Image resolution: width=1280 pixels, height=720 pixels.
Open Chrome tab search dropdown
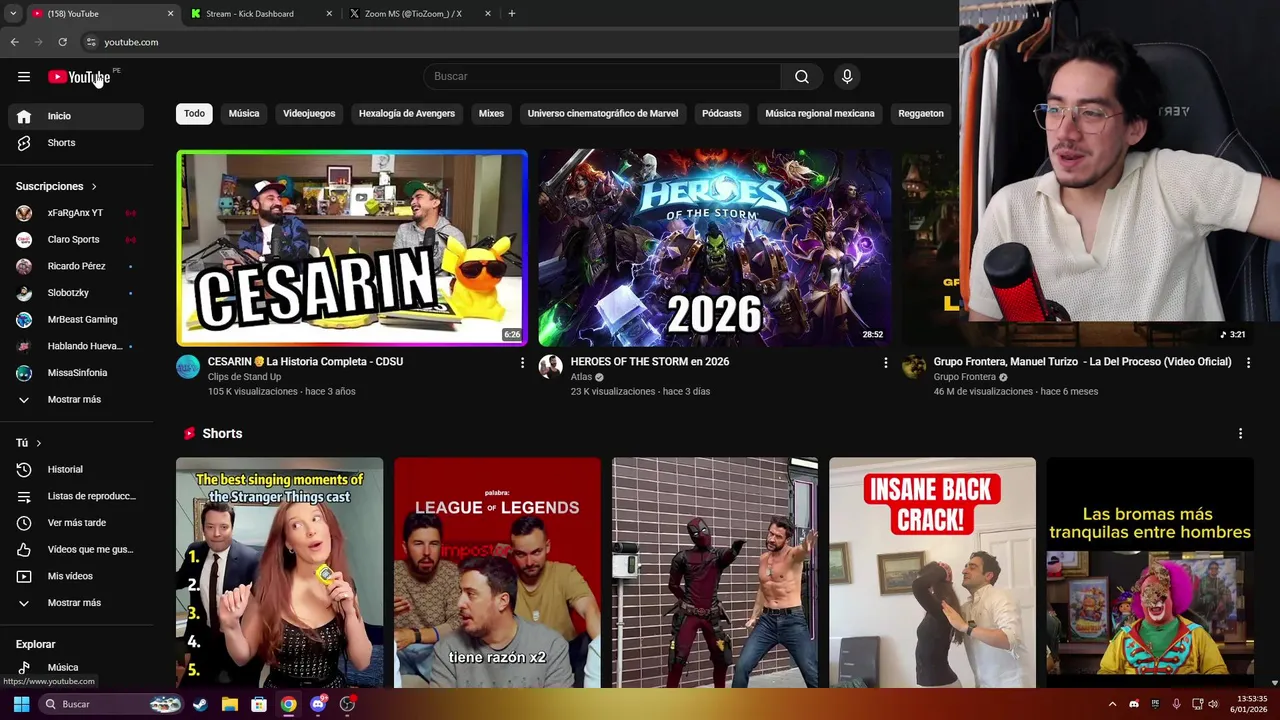(x=13, y=14)
